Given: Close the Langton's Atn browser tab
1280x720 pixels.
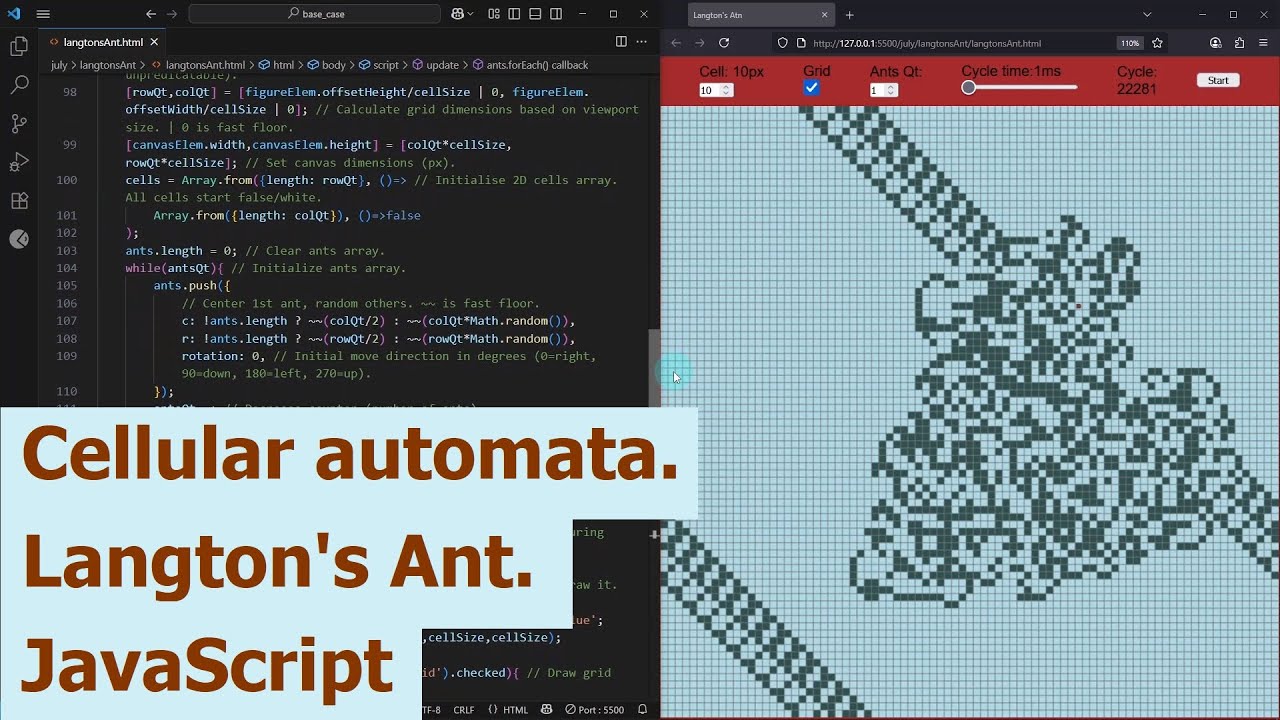Looking at the screenshot, I should (x=825, y=15).
